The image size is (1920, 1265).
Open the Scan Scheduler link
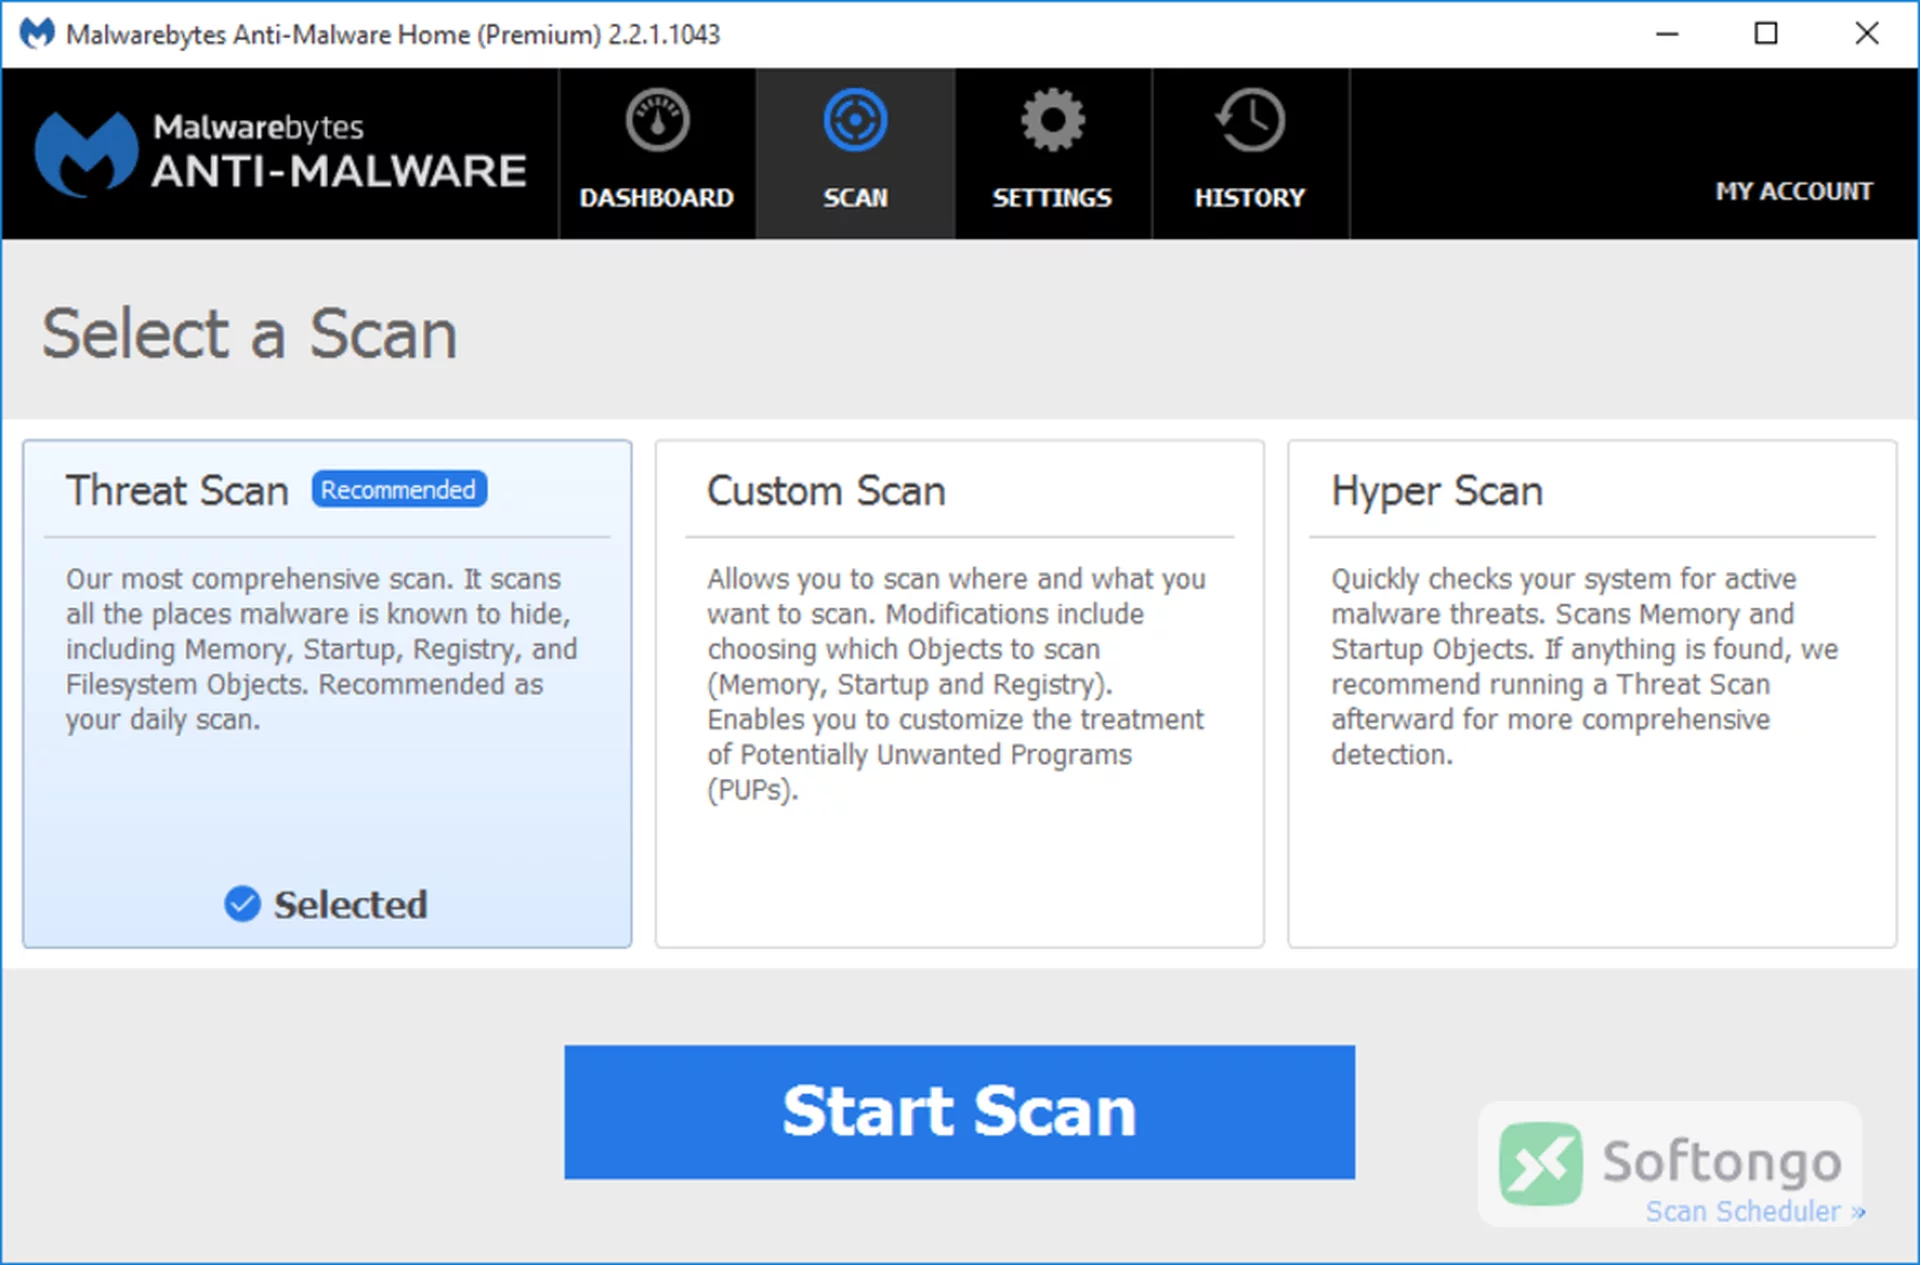[x=1755, y=1212]
